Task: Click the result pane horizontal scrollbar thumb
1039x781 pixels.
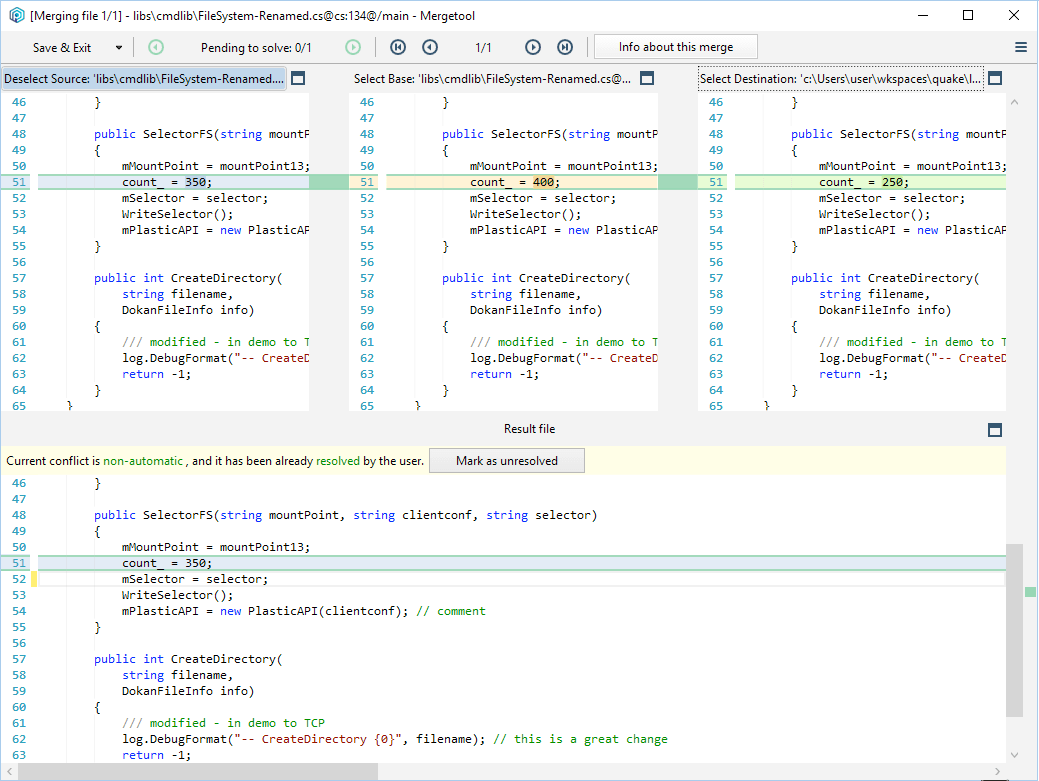Action: (198, 771)
